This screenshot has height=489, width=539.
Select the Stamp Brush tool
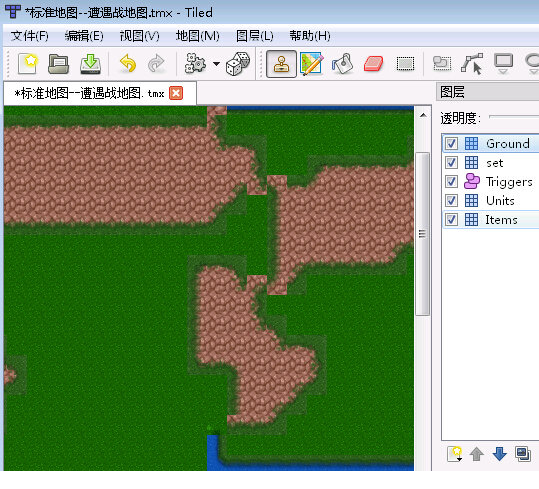pos(281,64)
